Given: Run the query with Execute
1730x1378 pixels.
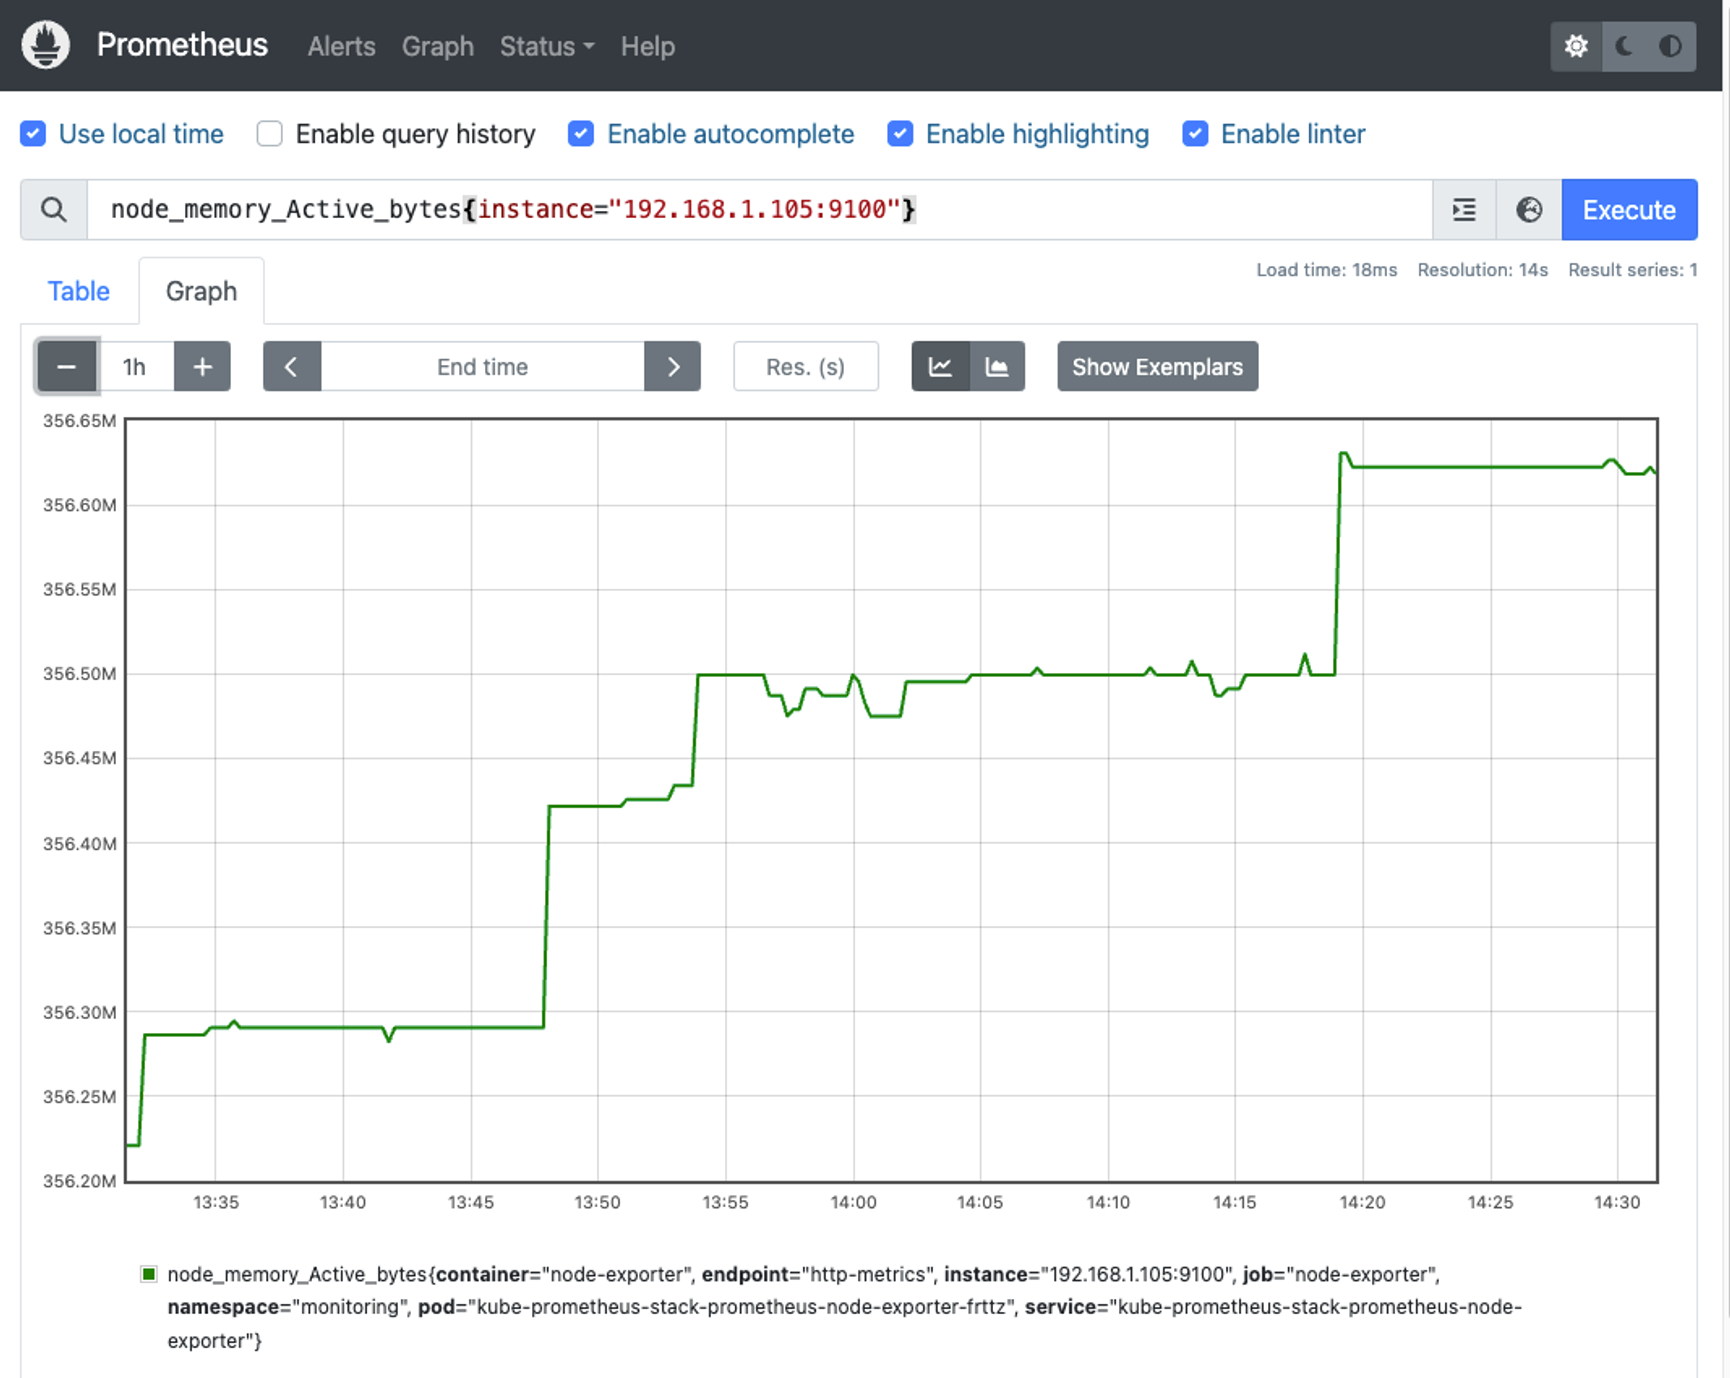Looking at the screenshot, I should coord(1629,210).
